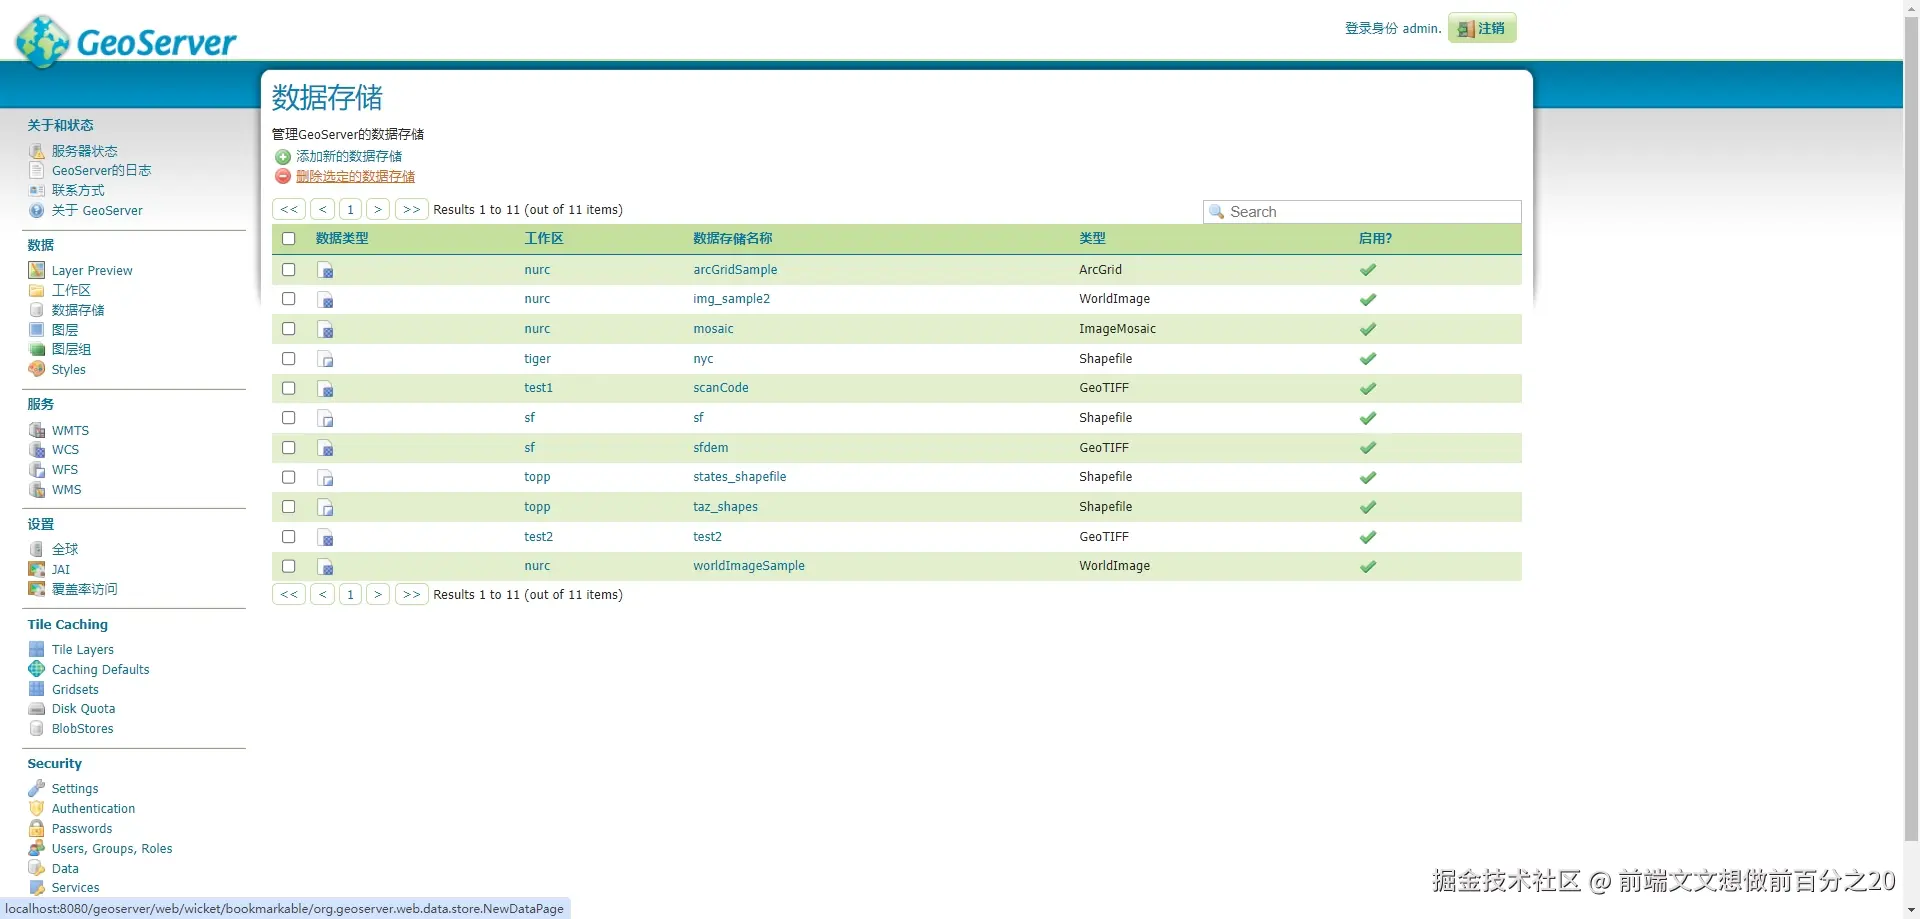Click the arcGridSample raster type icon

tap(325, 270)
